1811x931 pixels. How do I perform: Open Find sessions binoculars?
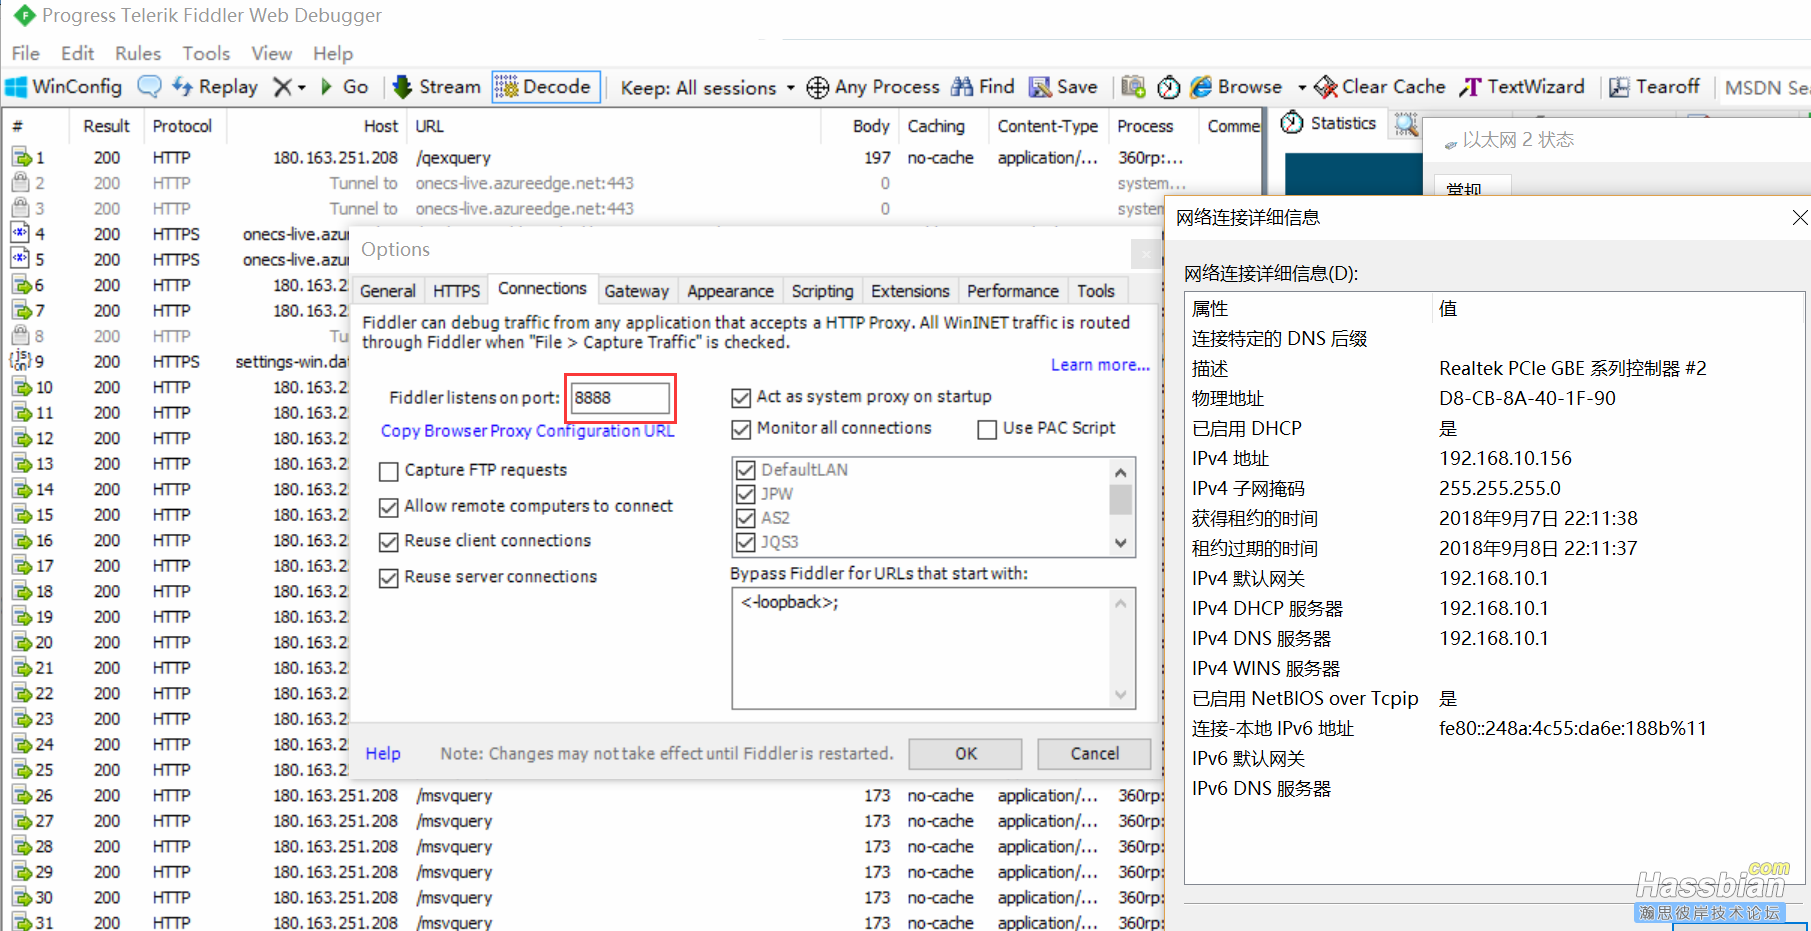tap(962, 87)
